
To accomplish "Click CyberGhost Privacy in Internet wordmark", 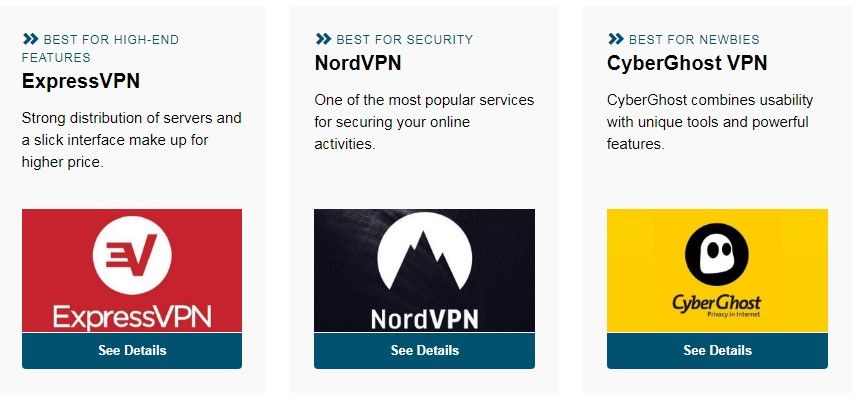I will 717,305.
